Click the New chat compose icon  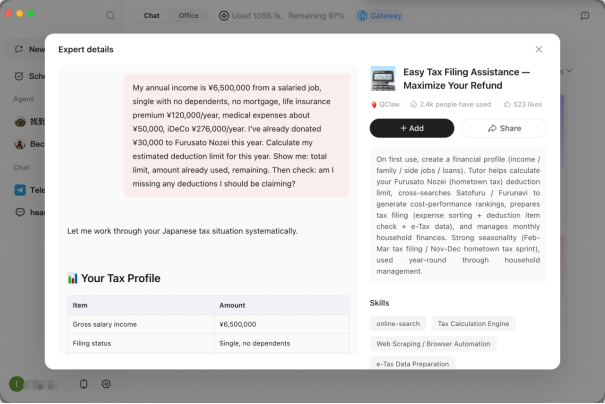click(x=19, y=49)
